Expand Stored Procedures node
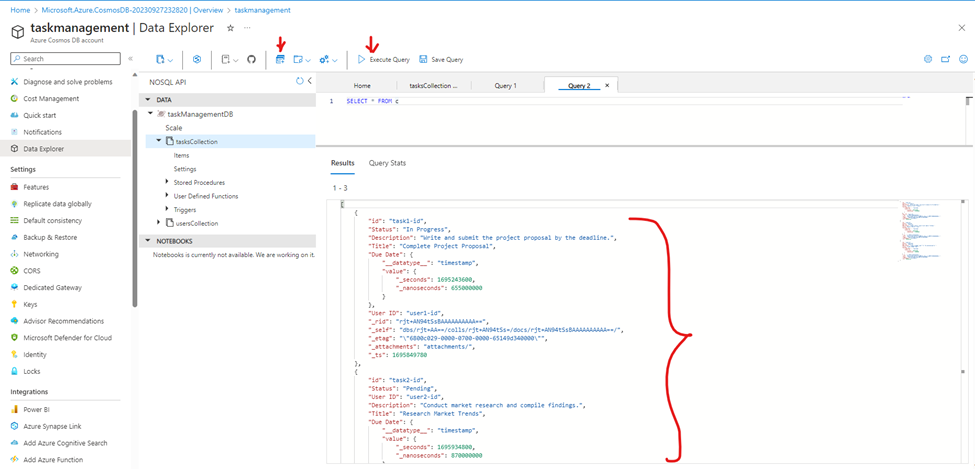Viewport: 975px width, 469px height. pos(167,182)
